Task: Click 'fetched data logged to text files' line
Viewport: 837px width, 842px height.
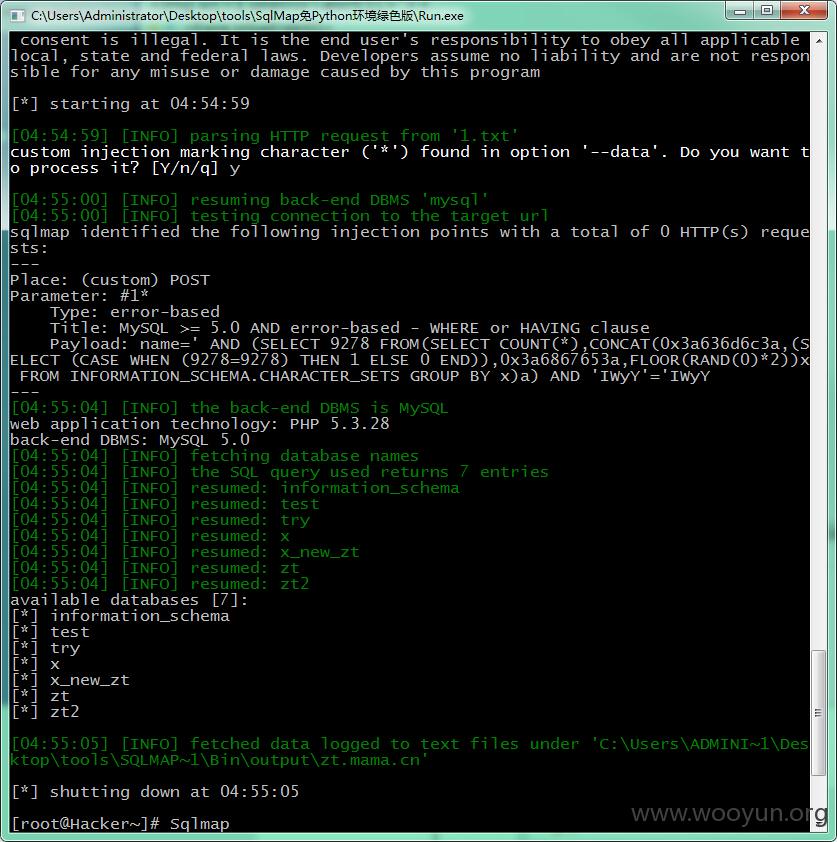Action: click(410, 752)
